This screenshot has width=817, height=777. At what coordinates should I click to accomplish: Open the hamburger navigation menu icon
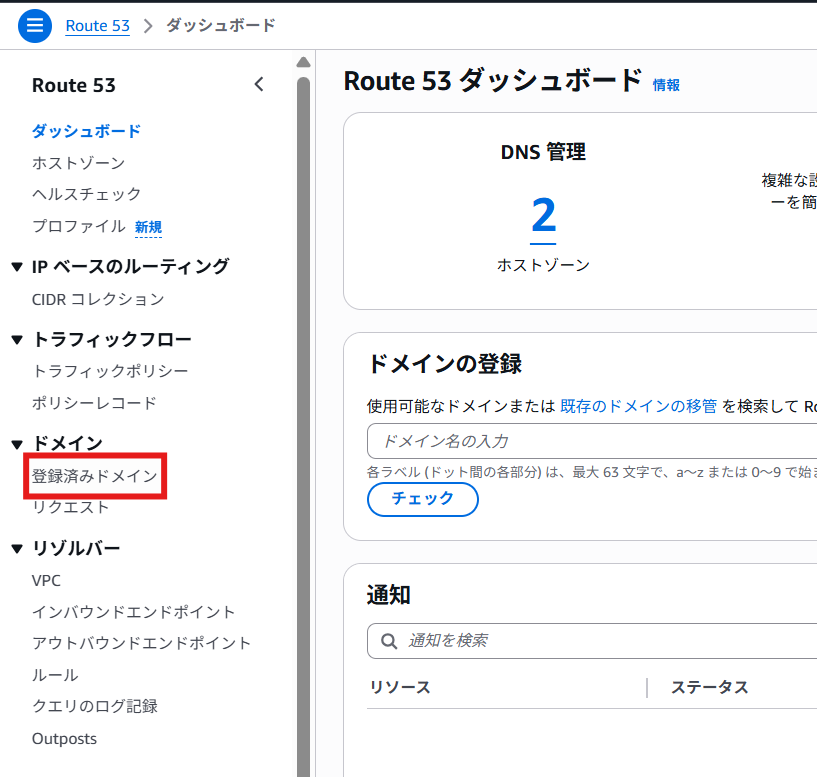35,26
